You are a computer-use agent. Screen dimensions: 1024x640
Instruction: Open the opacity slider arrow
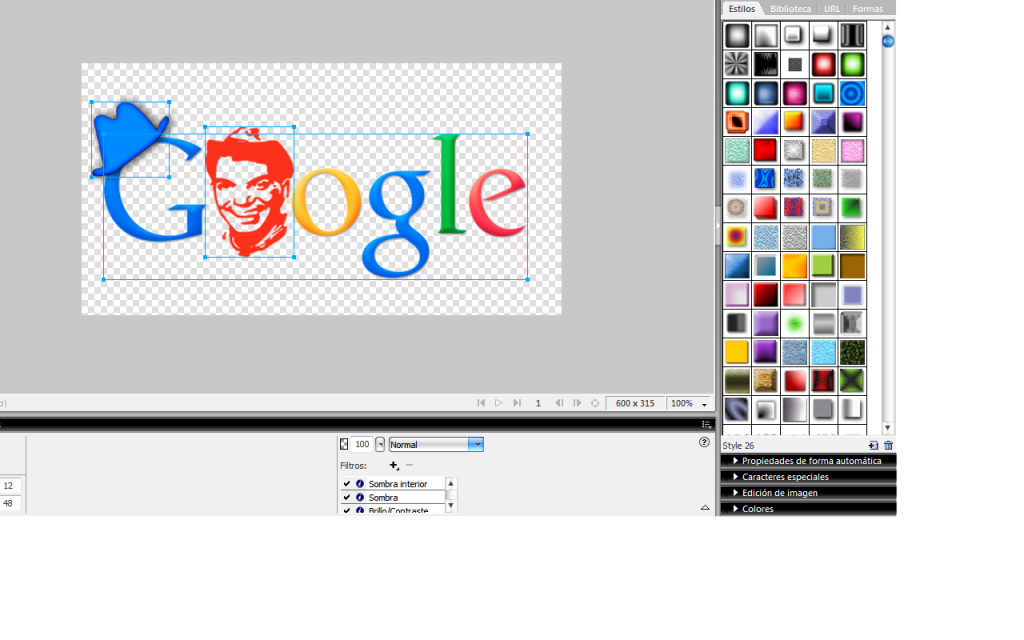[x=380, y=445]
